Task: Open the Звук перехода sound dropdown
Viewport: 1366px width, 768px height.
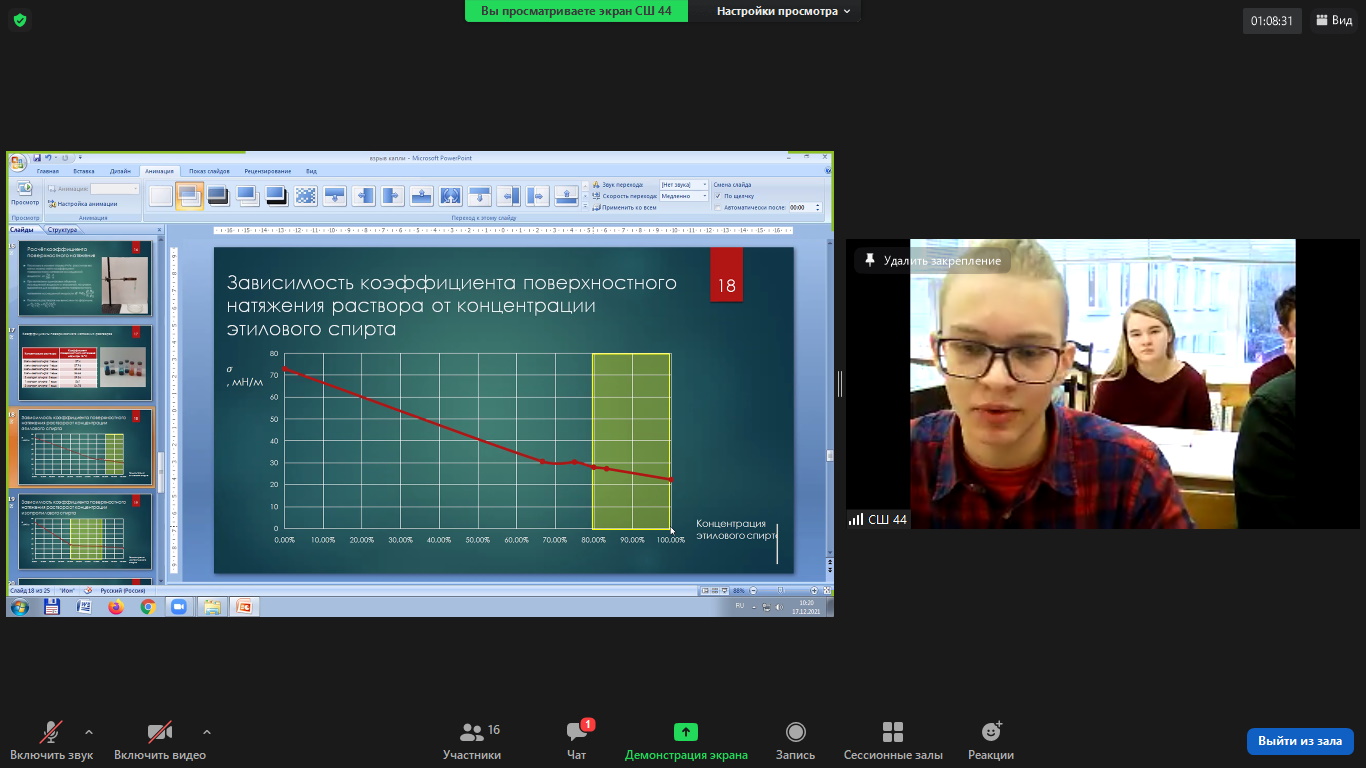Action: click(684, 185)
